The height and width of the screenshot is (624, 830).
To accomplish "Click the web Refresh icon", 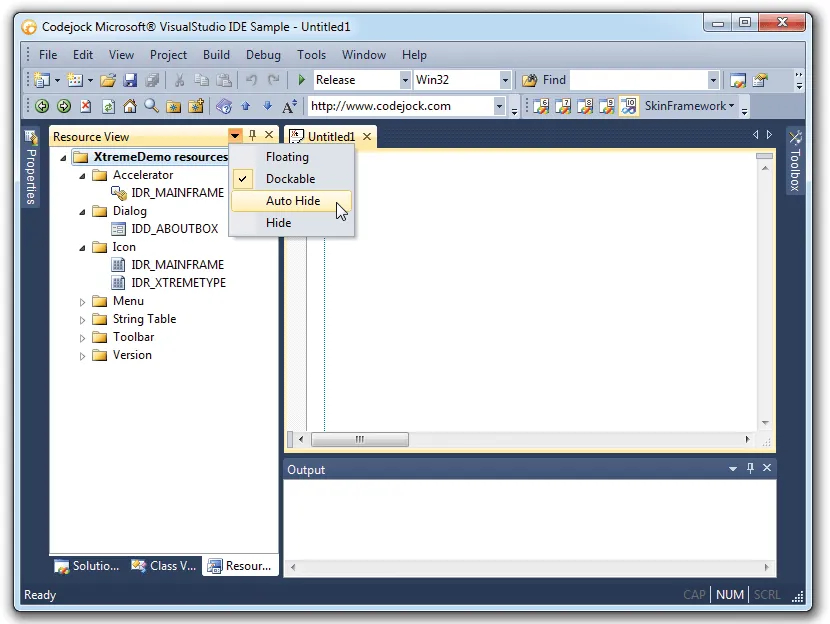I will coord(107,106).
